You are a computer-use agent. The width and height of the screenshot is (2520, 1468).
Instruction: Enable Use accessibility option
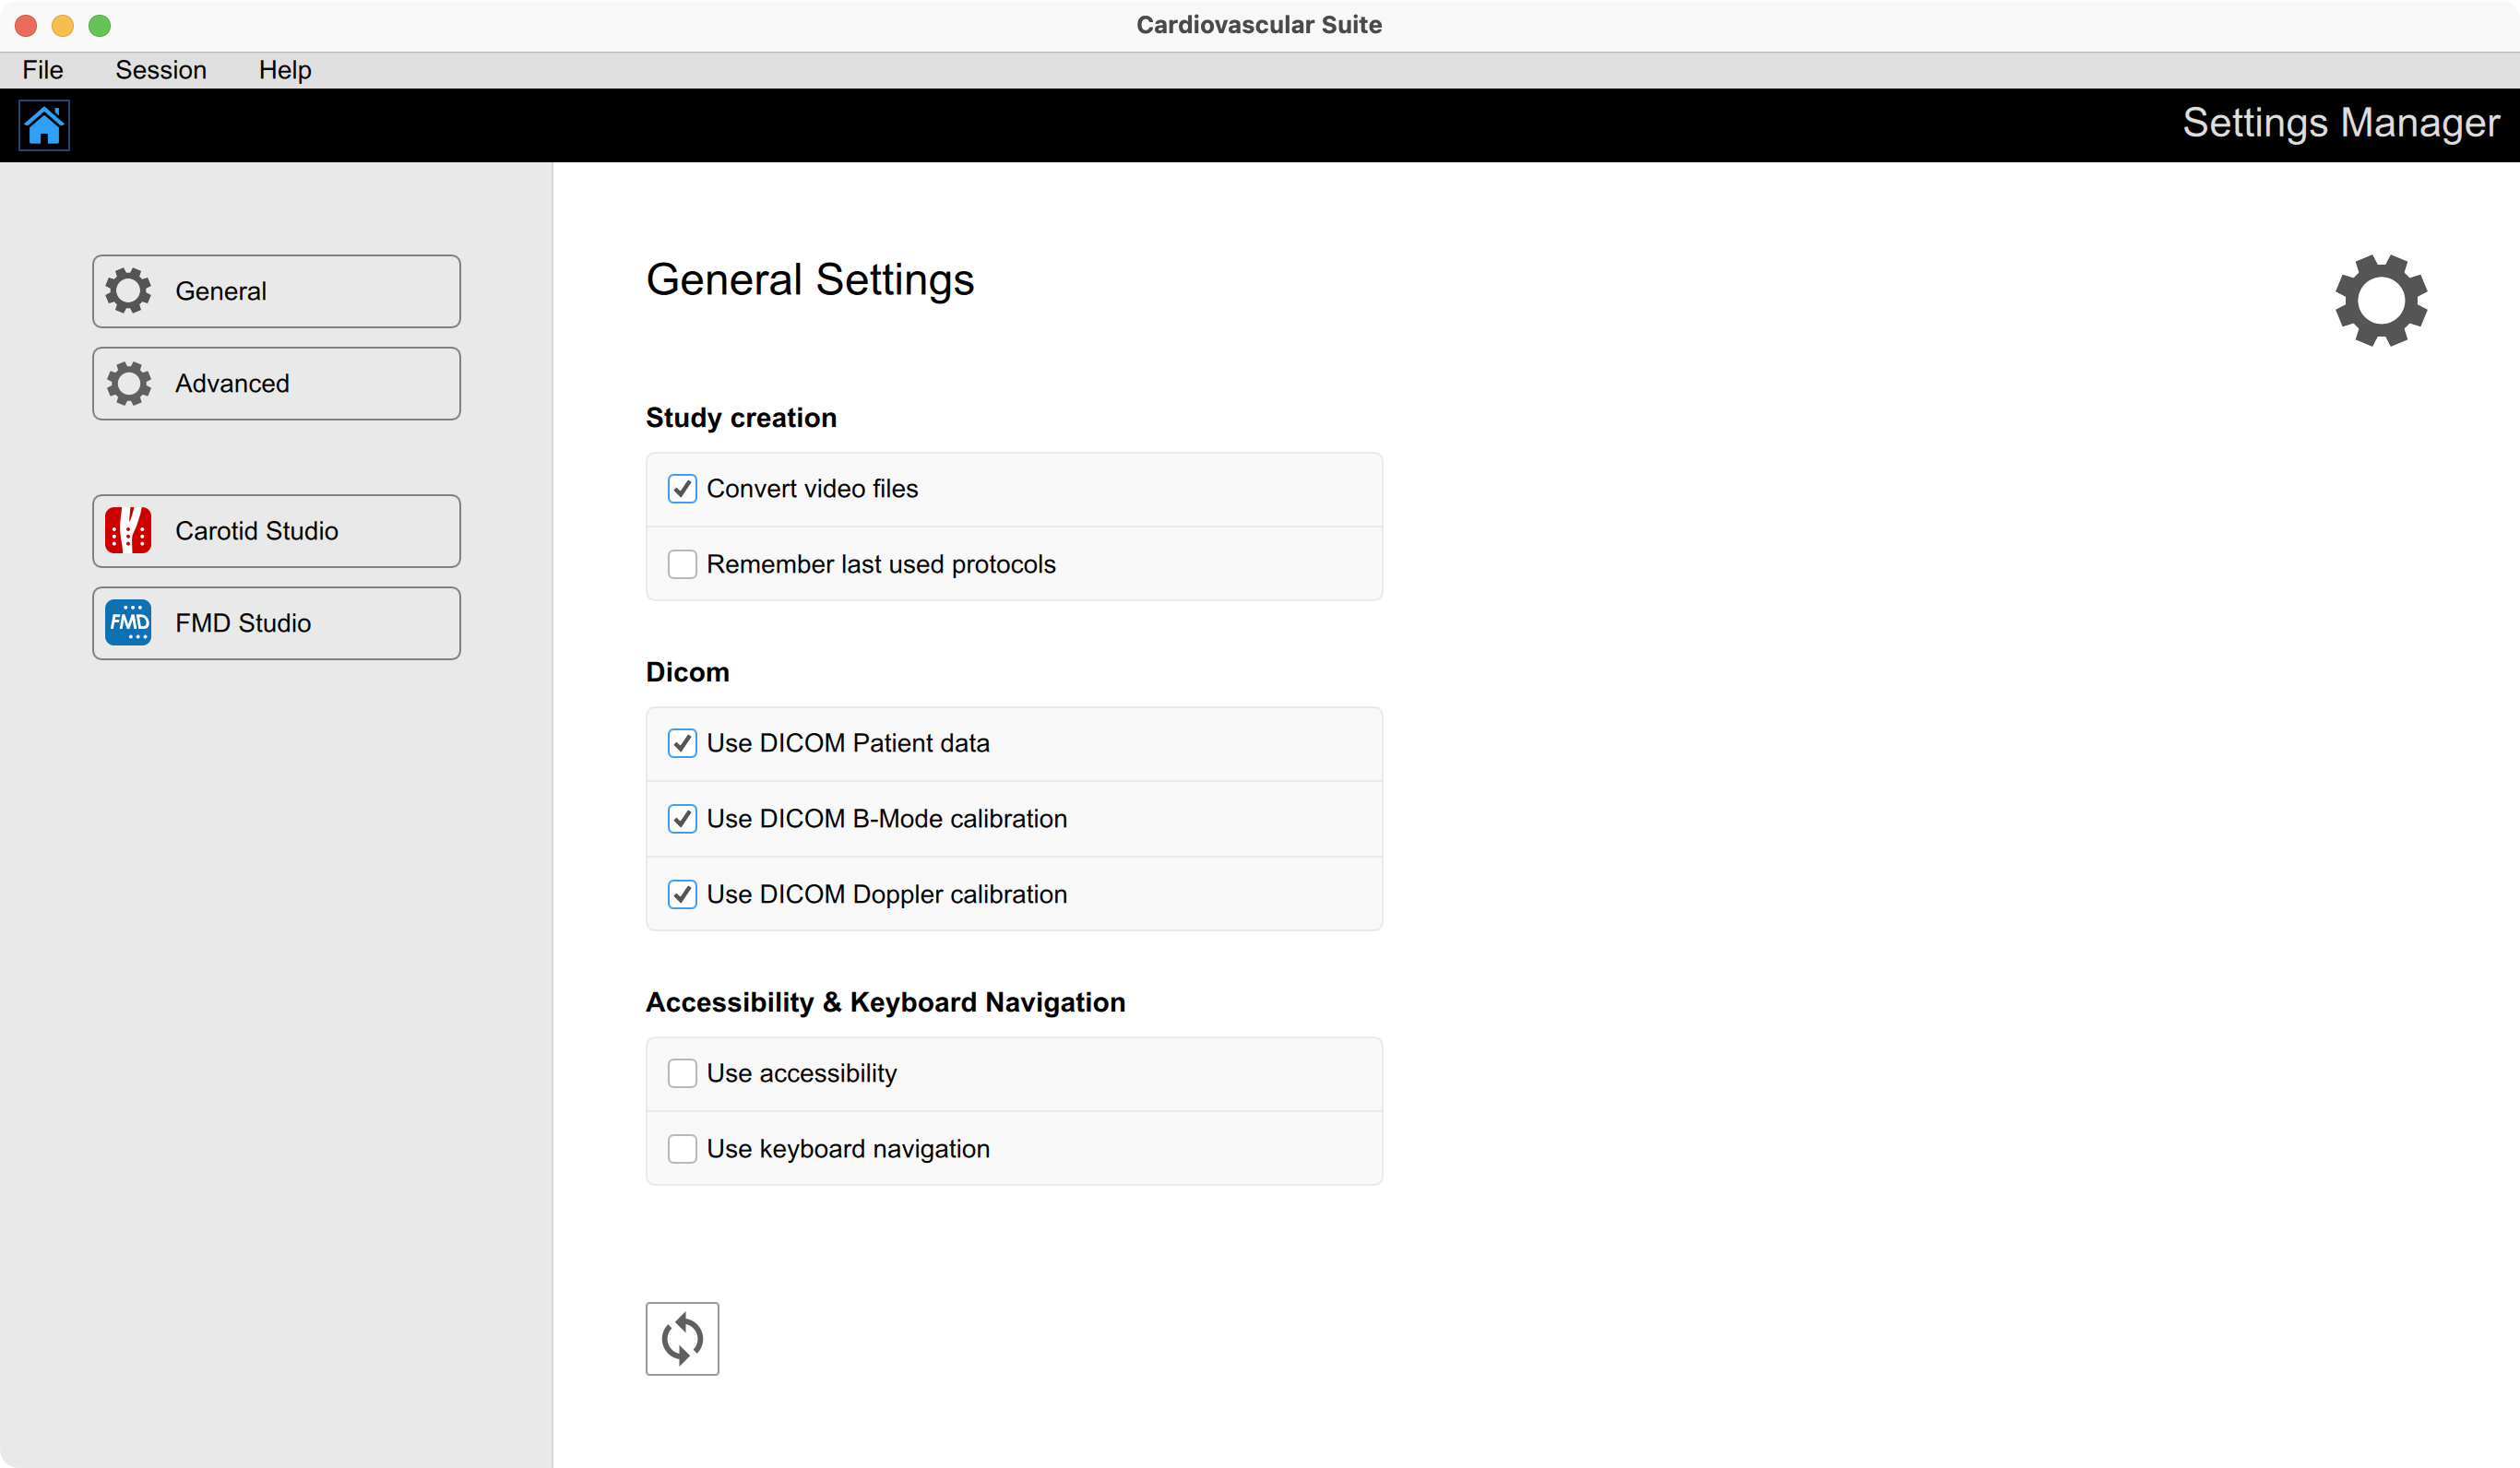coord(682,1073)
